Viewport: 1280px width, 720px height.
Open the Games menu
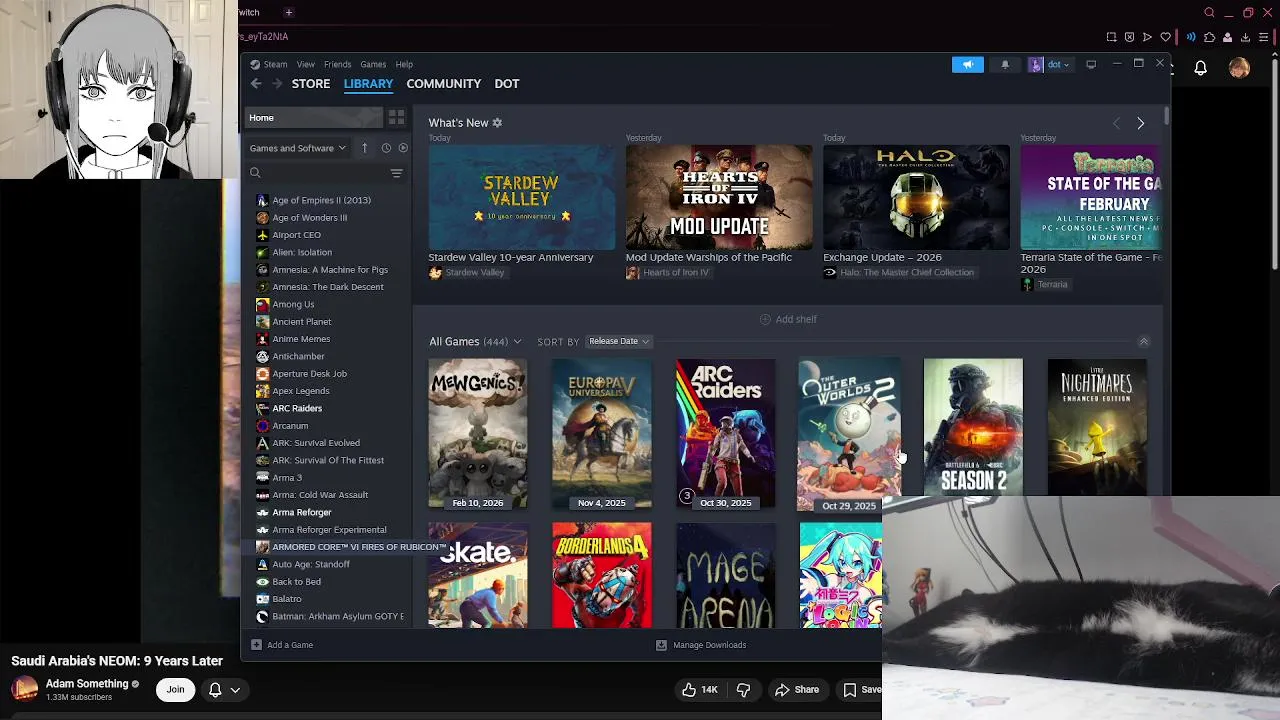373,64
